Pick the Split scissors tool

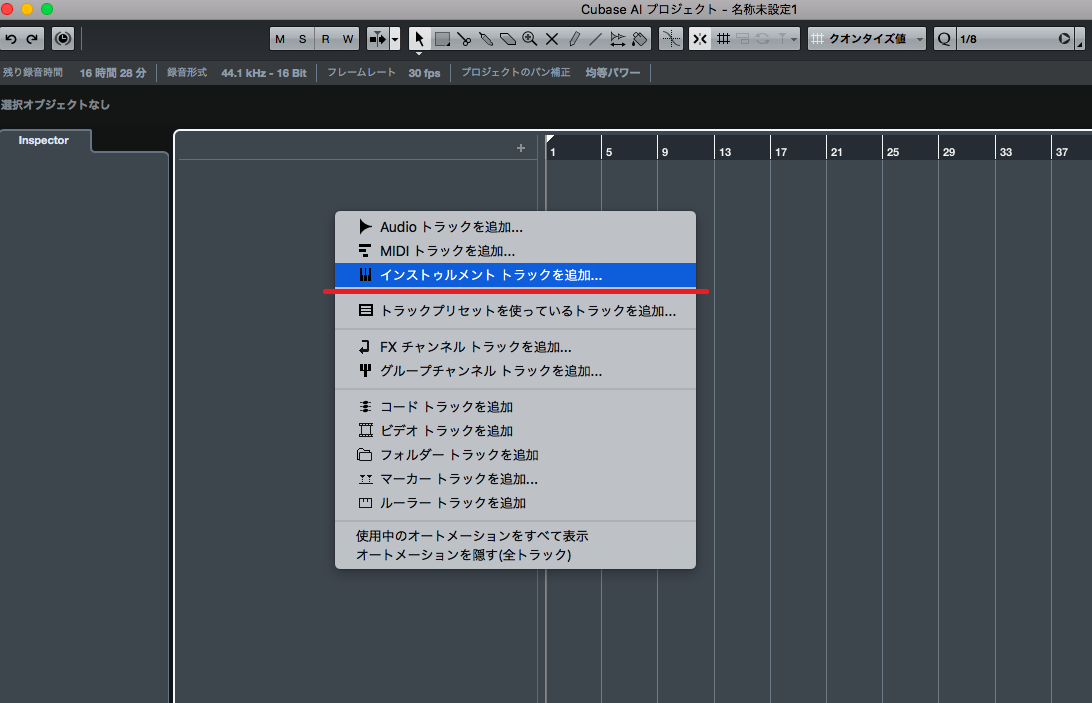pos(464,39)
